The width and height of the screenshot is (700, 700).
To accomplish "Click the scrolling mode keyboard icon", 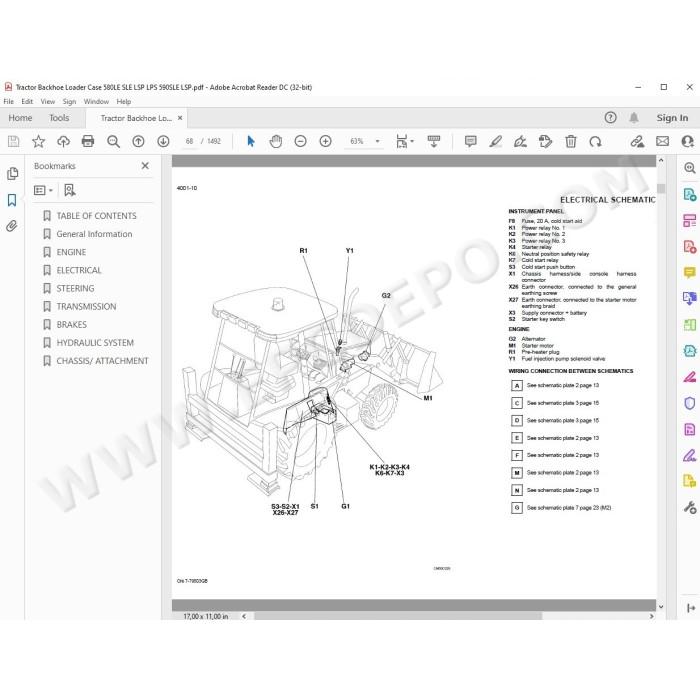I will 433,142.
